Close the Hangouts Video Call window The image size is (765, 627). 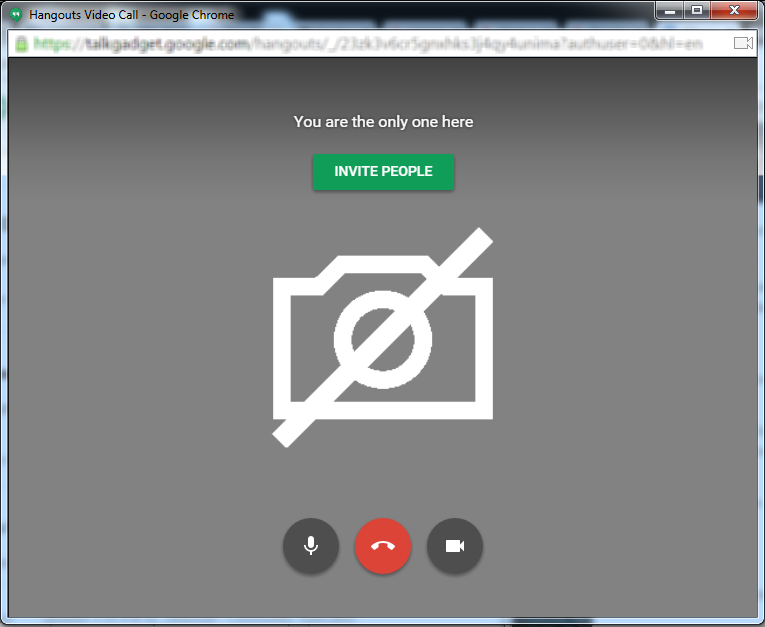(734, 10)
